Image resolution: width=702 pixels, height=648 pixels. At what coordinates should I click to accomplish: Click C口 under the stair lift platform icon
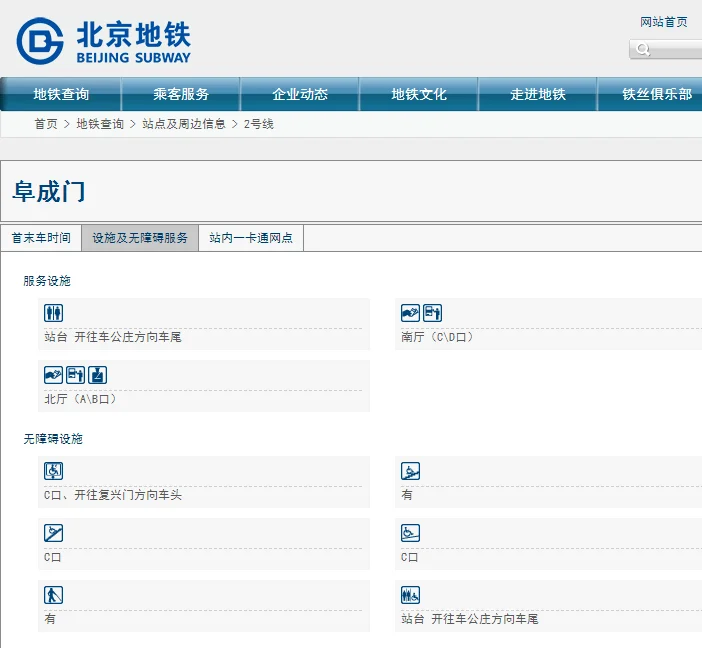(x=52, y=557)
